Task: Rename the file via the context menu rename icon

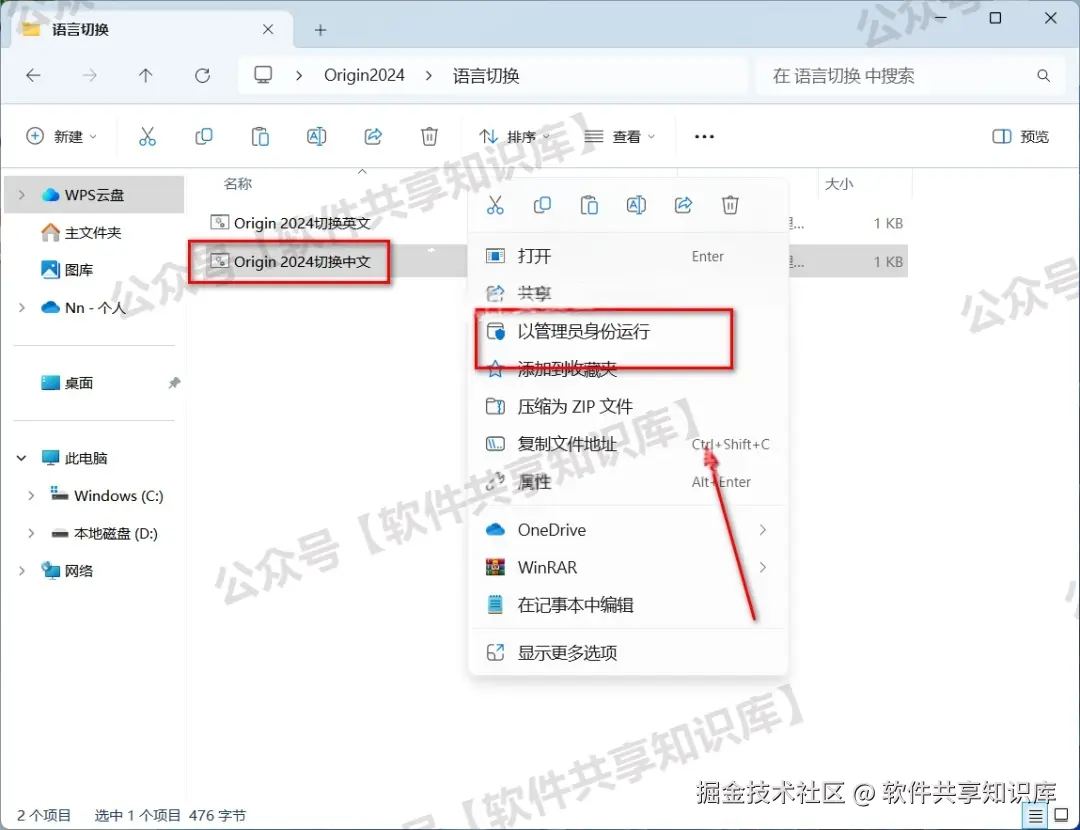Action: 636,205
